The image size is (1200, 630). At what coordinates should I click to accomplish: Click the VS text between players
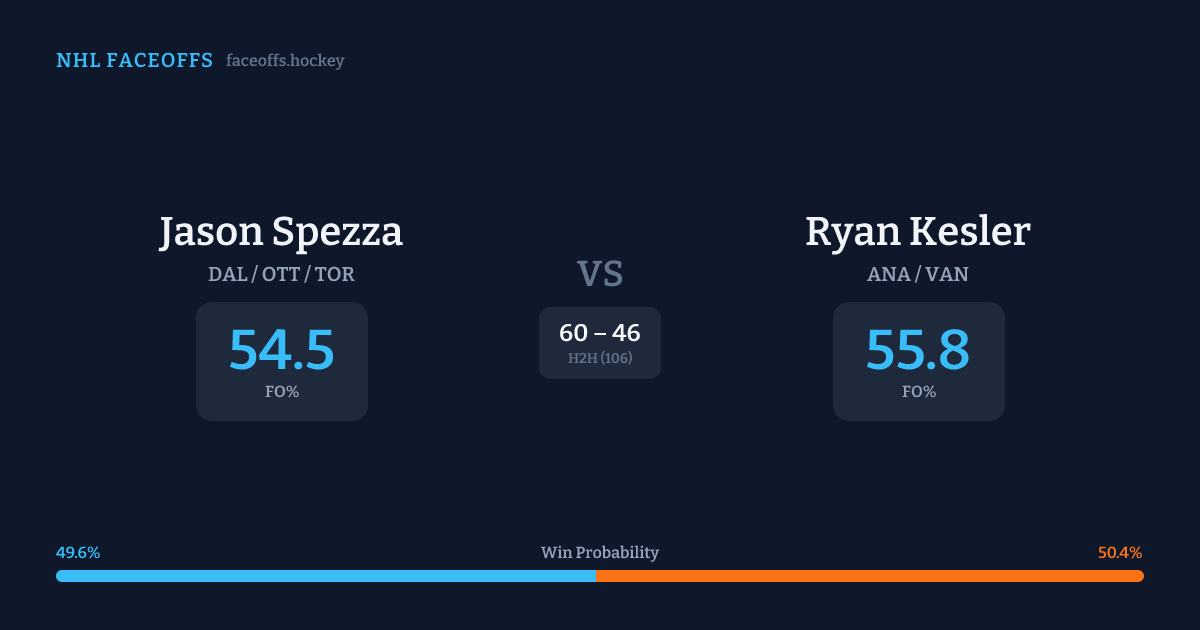pyautogui.click(x=600, y=274)
